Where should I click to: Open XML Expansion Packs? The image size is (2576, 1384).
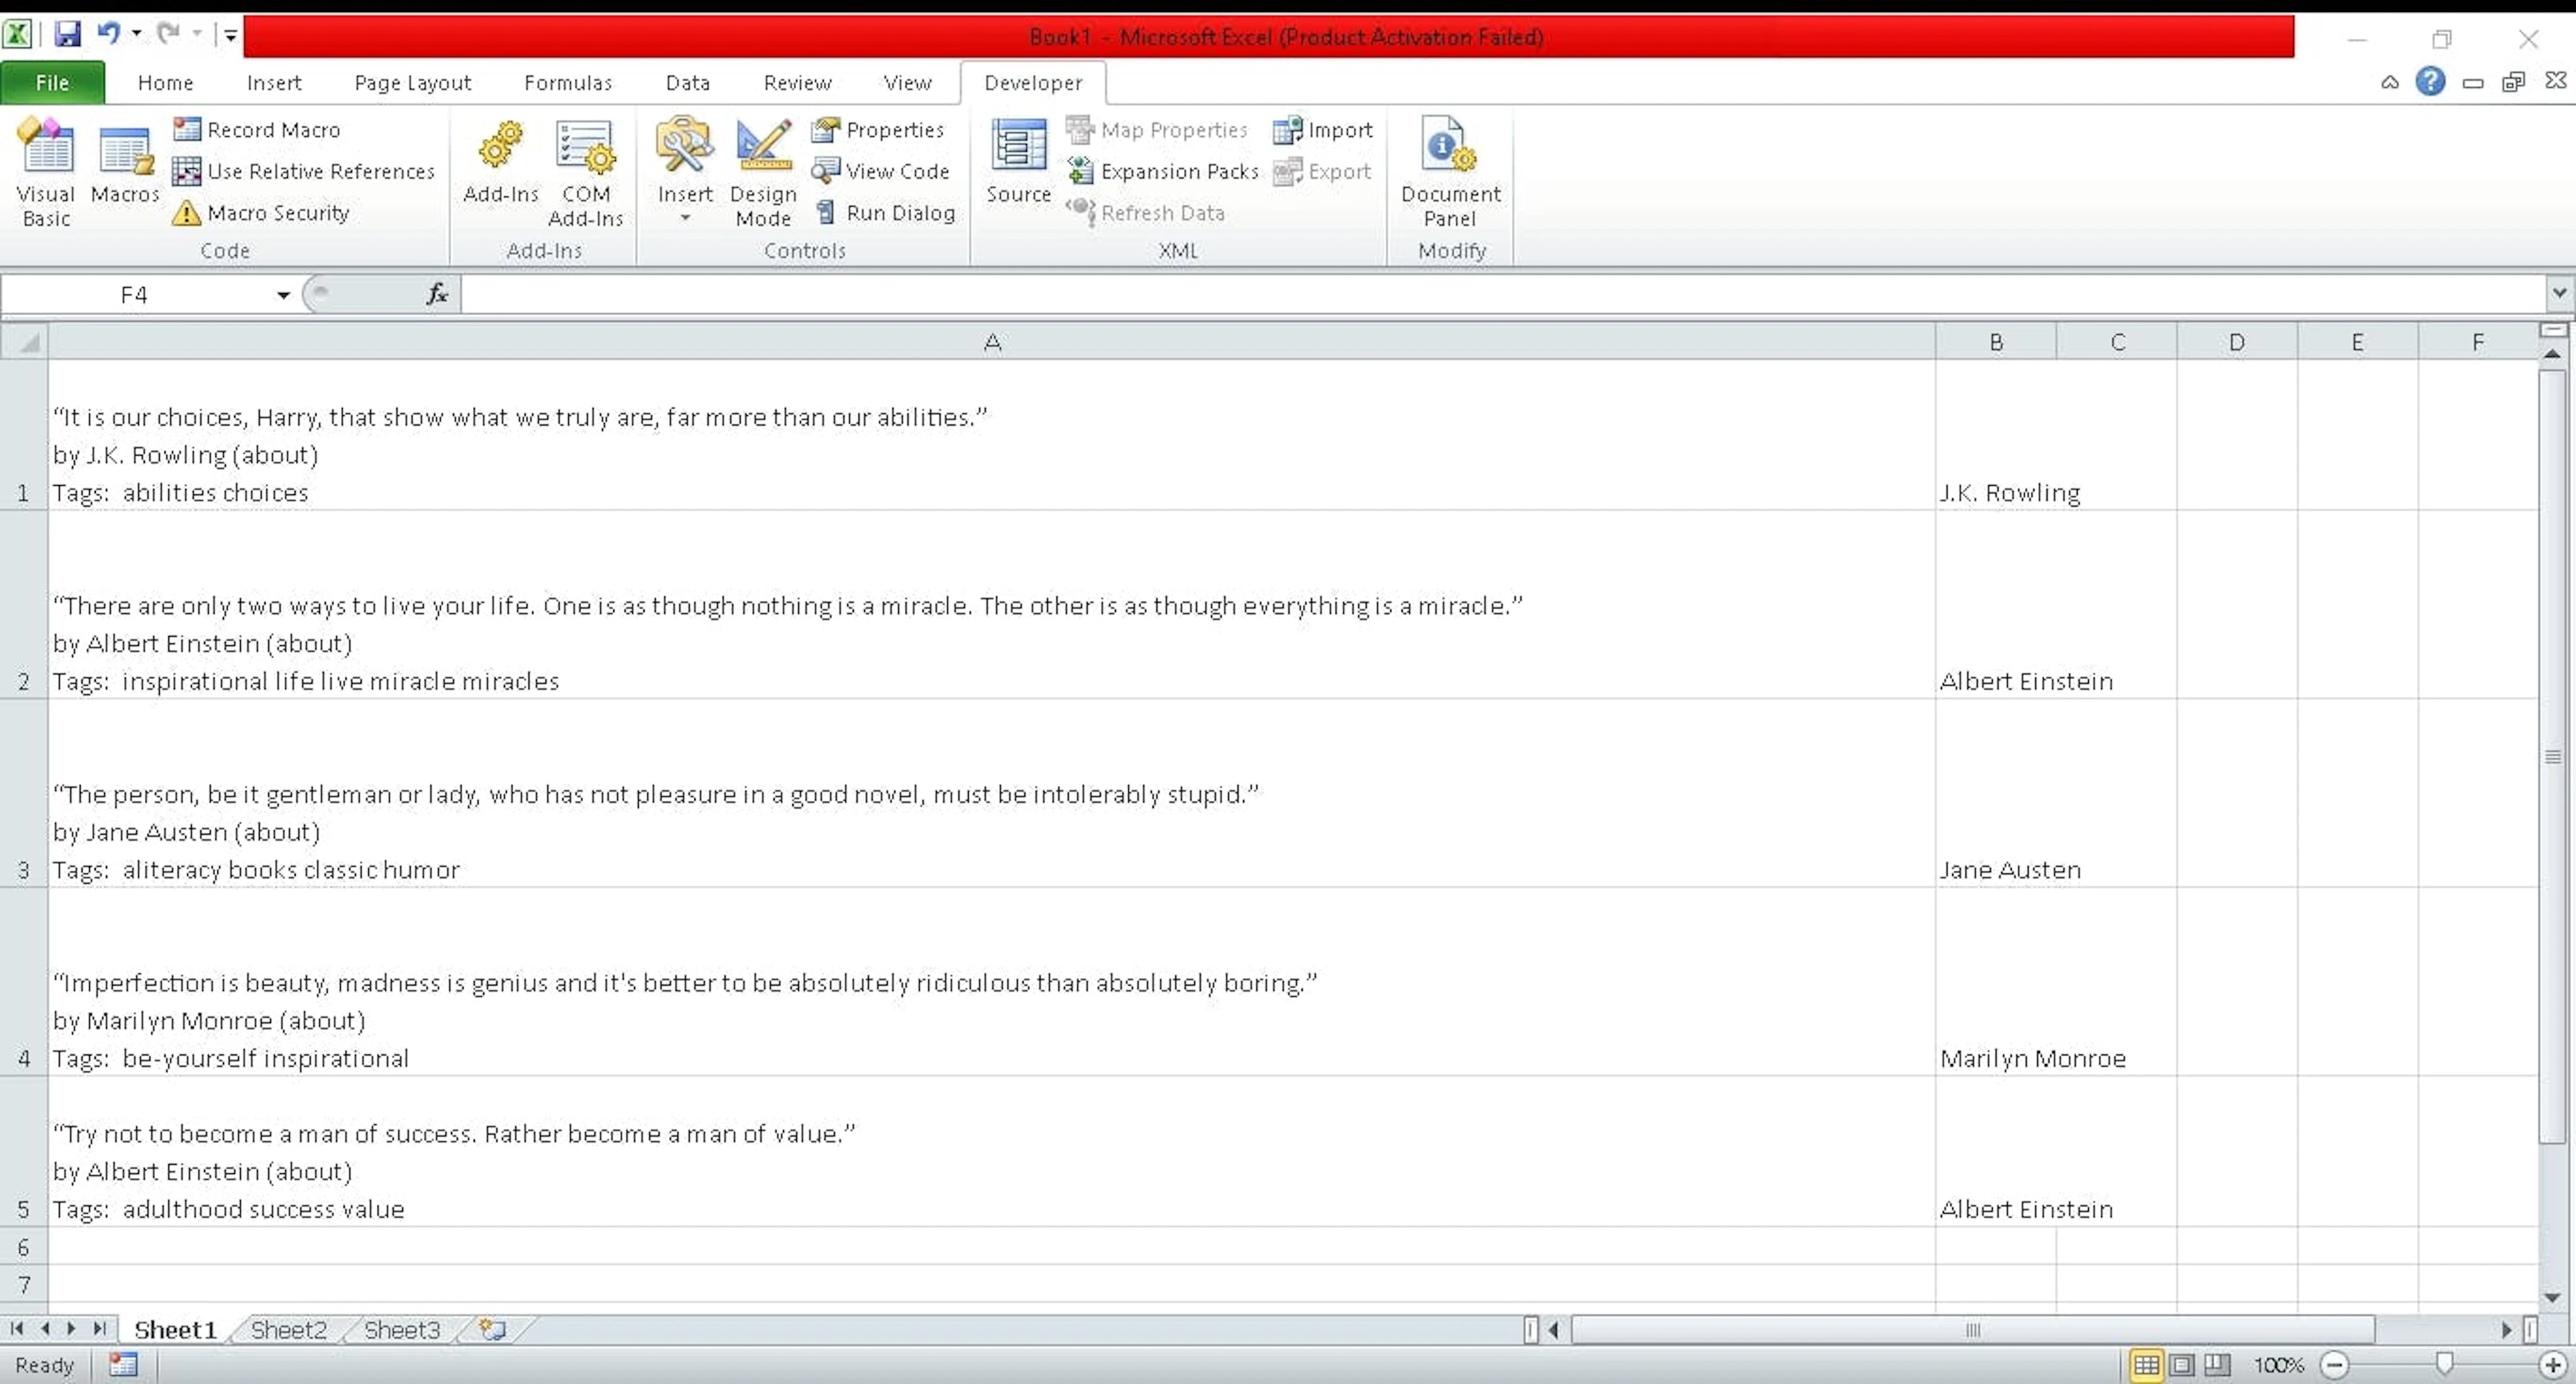(1163, 171)
